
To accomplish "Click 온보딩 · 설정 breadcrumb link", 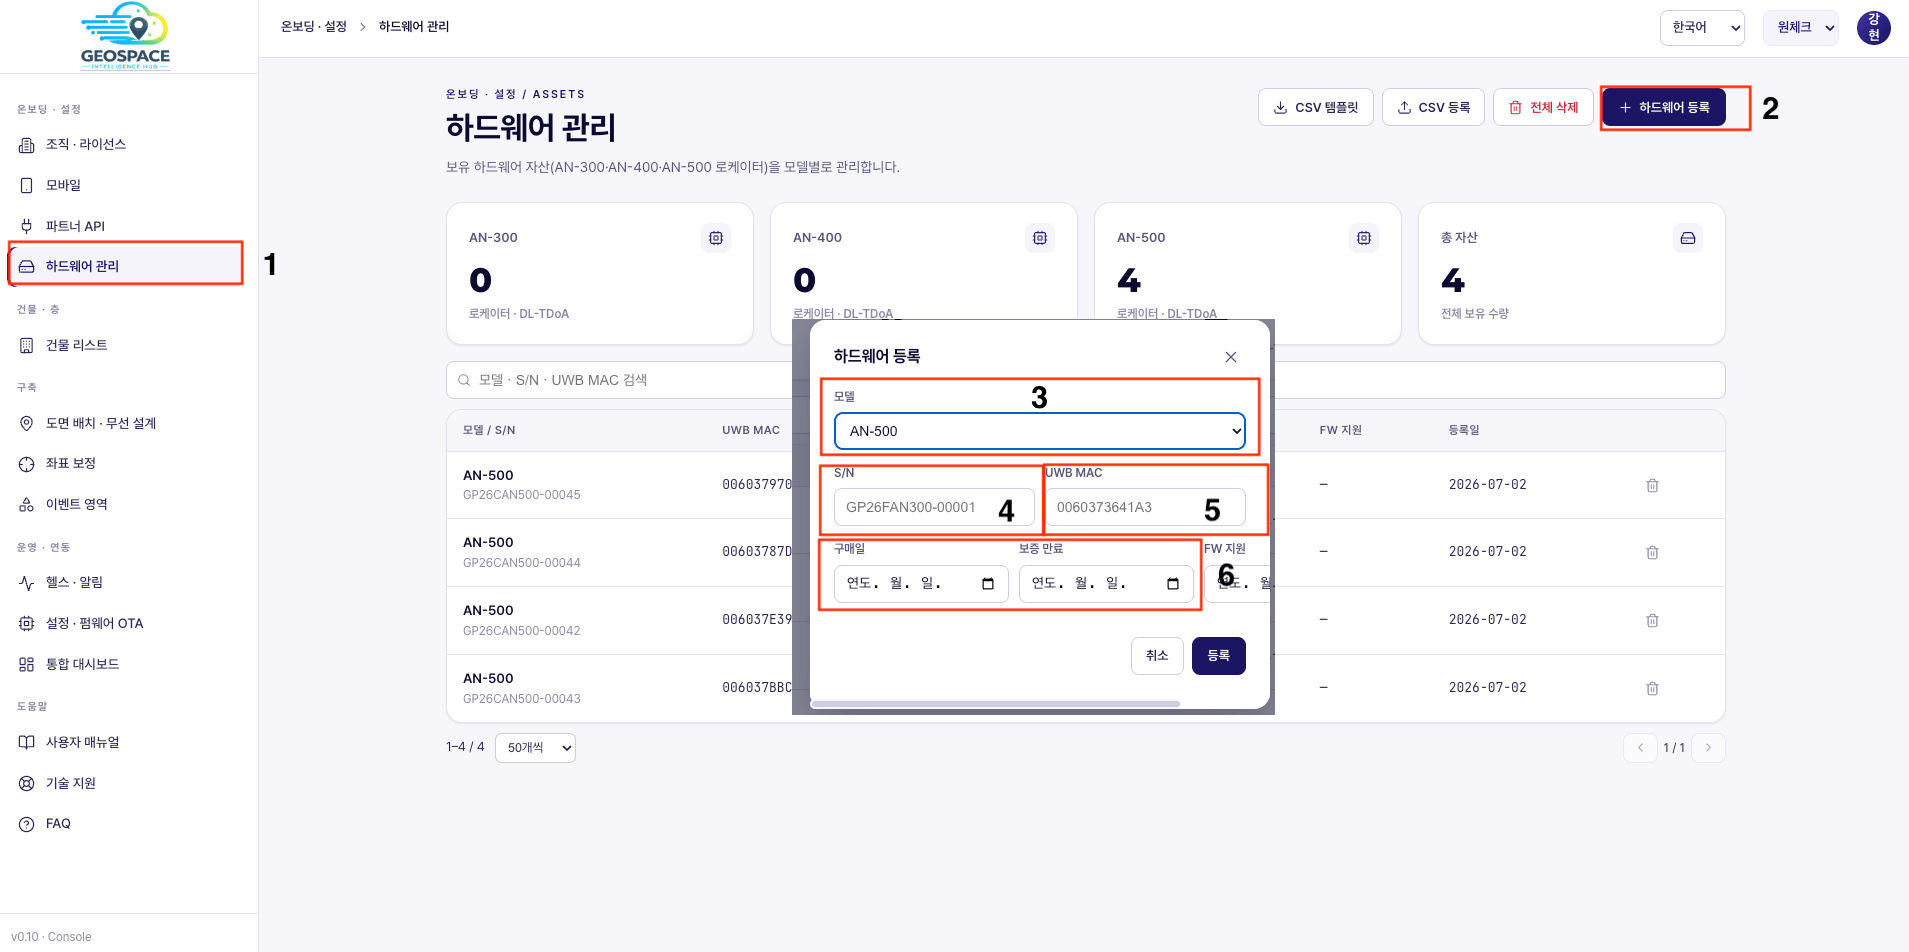I will (314, 27).
